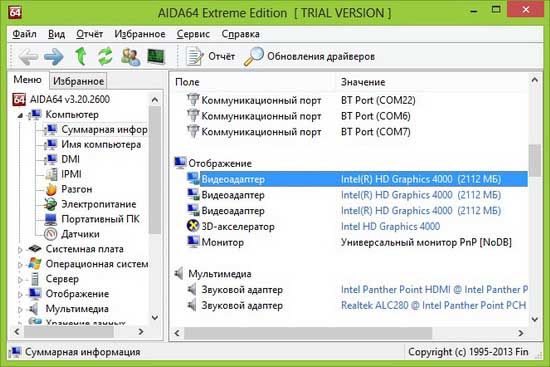Open the Отчёт menu in the menu bar
This screenshot has width=550, height=367.
click(x=89, y=34)
